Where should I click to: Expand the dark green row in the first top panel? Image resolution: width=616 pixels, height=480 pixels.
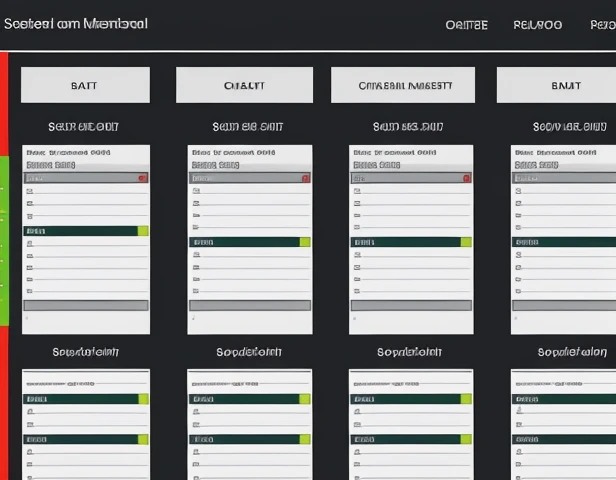80,230
